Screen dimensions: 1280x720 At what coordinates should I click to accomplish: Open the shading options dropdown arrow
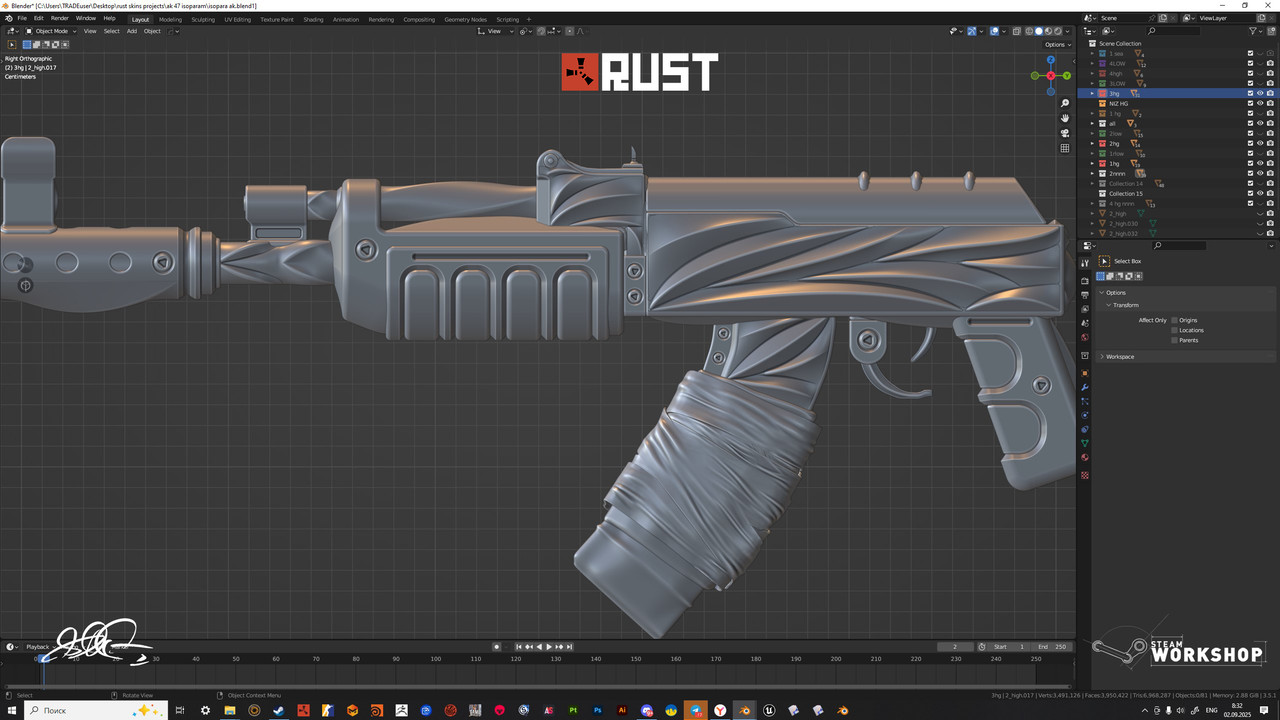click(x=1068, y=31)
